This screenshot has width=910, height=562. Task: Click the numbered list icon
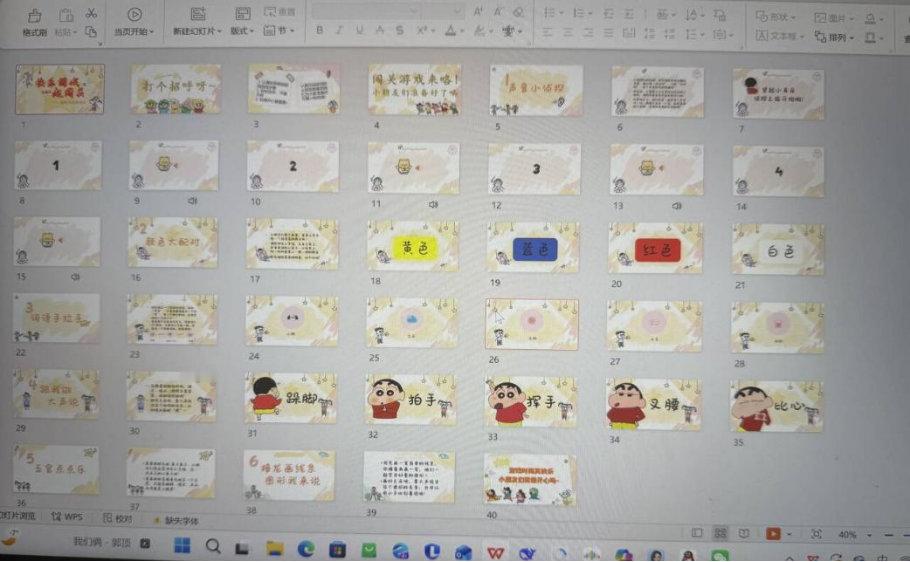click(579, 13)
